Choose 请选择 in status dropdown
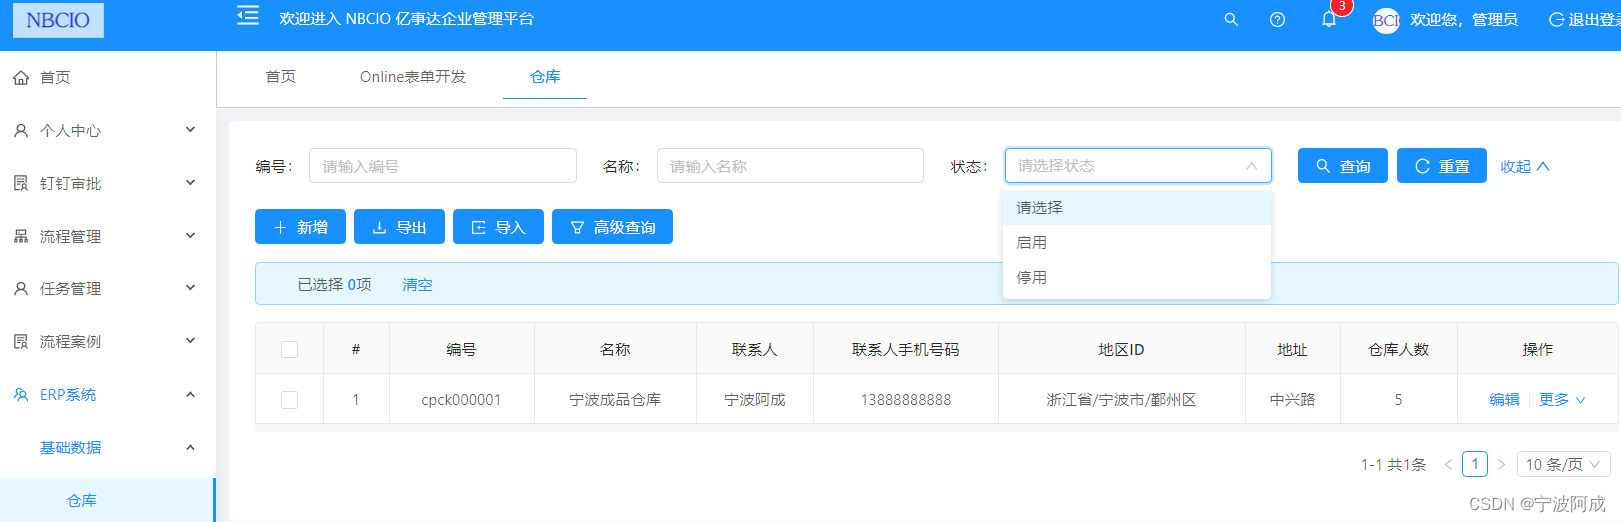 [x=1137, y=208]
